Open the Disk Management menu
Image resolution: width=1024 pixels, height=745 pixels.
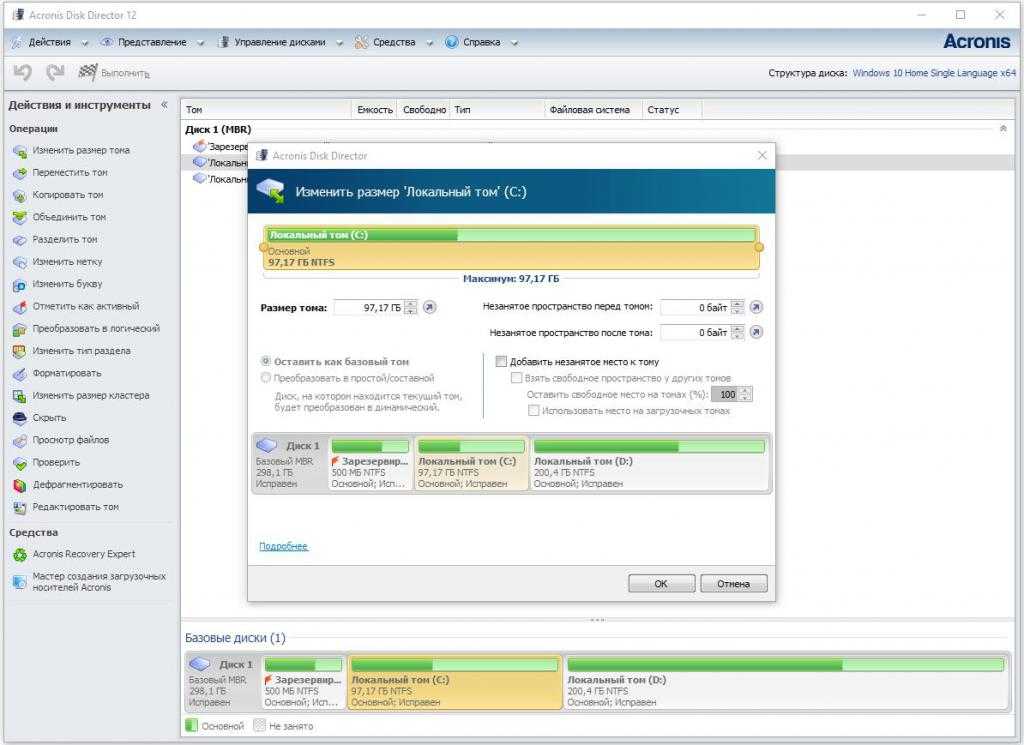(x=279, y=42)
